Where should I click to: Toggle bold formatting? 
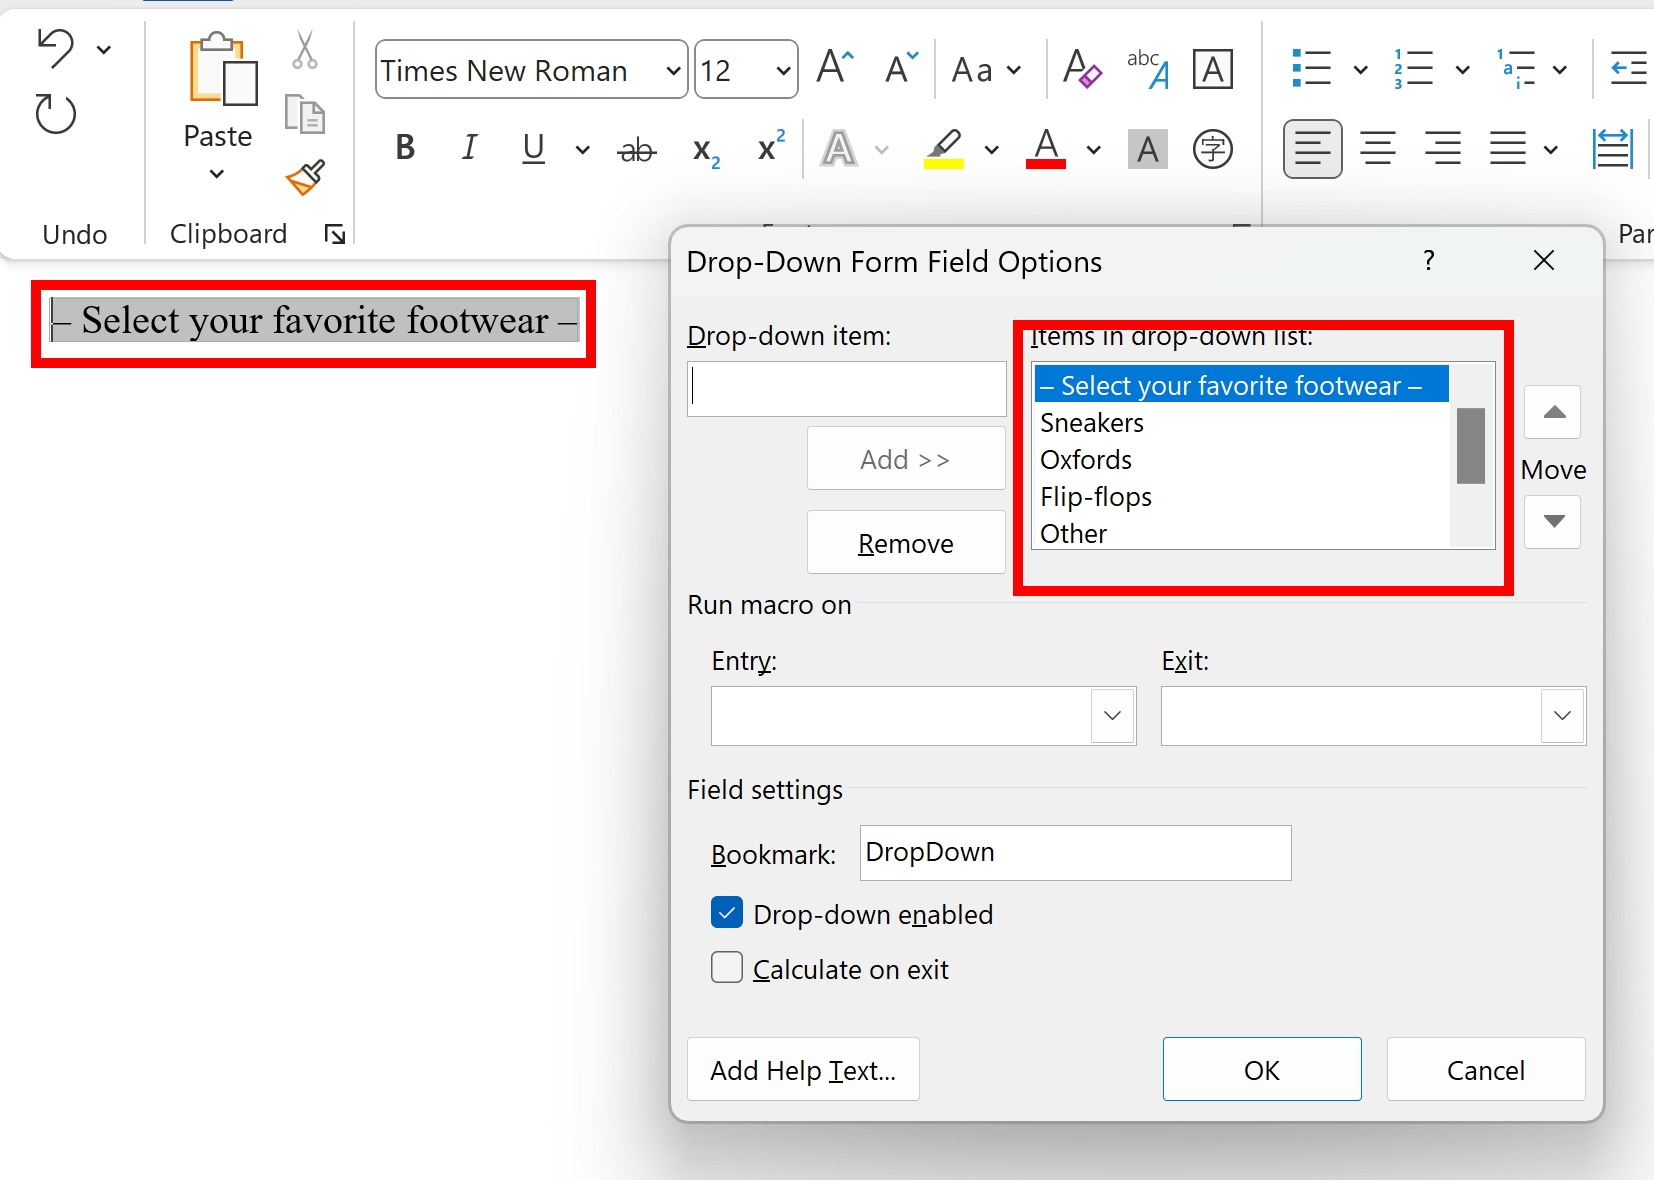[404, 148]
